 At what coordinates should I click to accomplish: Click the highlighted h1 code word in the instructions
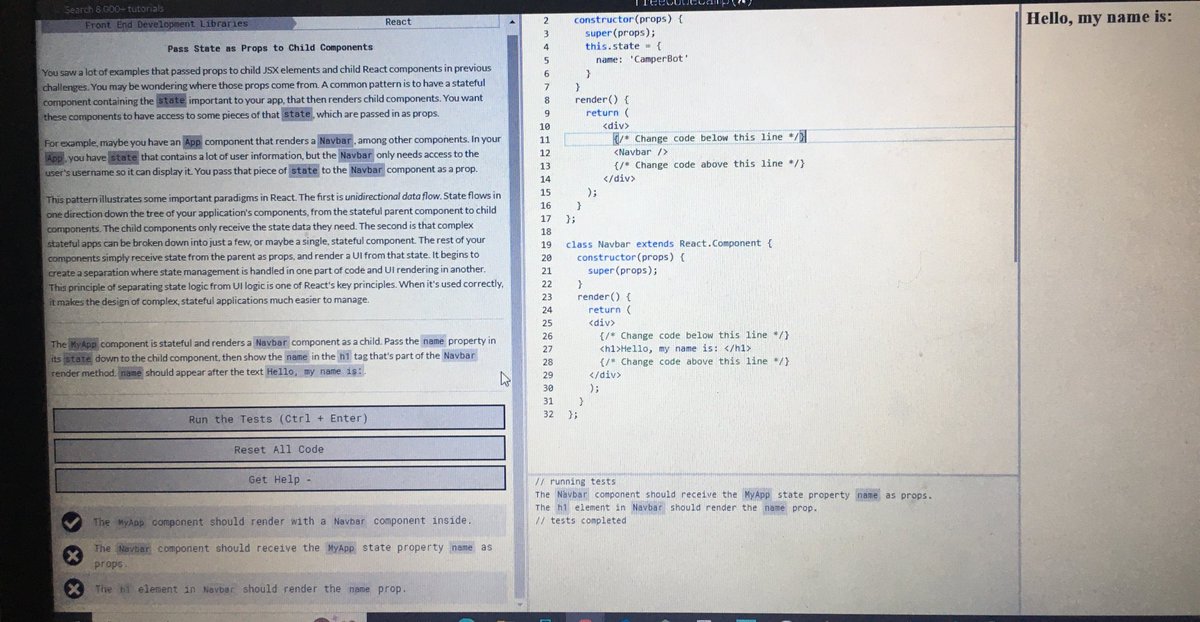(x=344, y=356)
